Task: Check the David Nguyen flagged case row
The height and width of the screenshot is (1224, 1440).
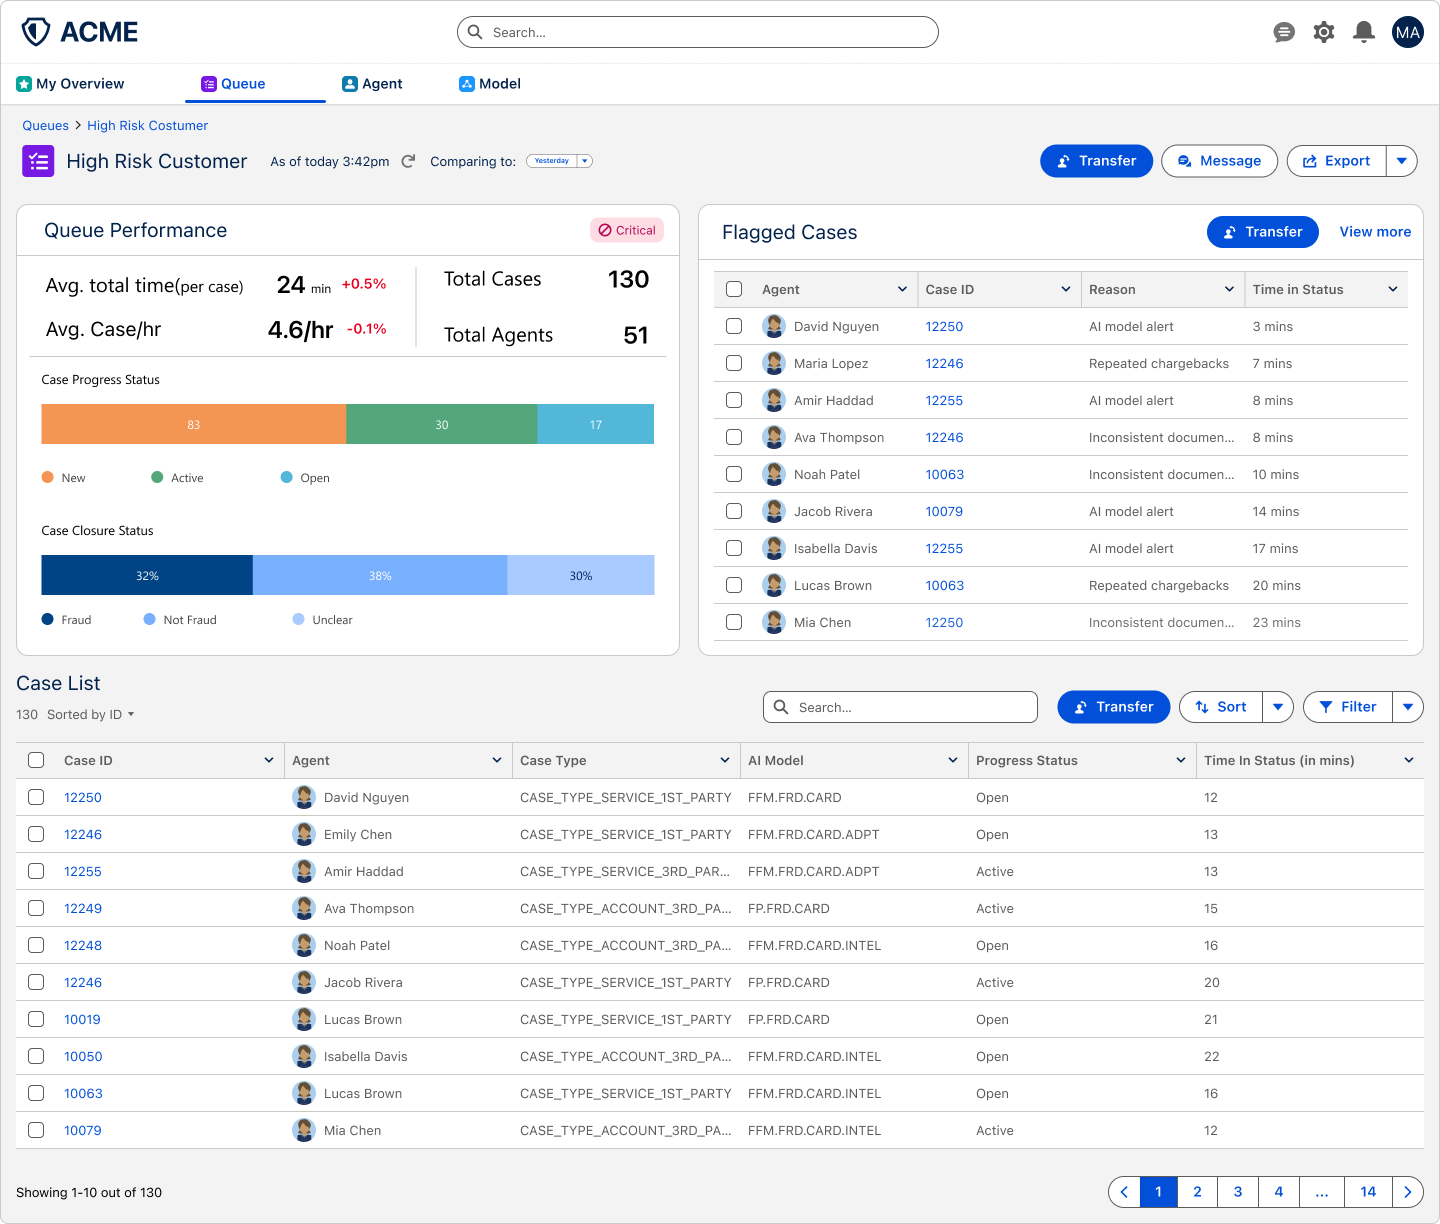Action: pyautogui.click(x=734, y=326)
